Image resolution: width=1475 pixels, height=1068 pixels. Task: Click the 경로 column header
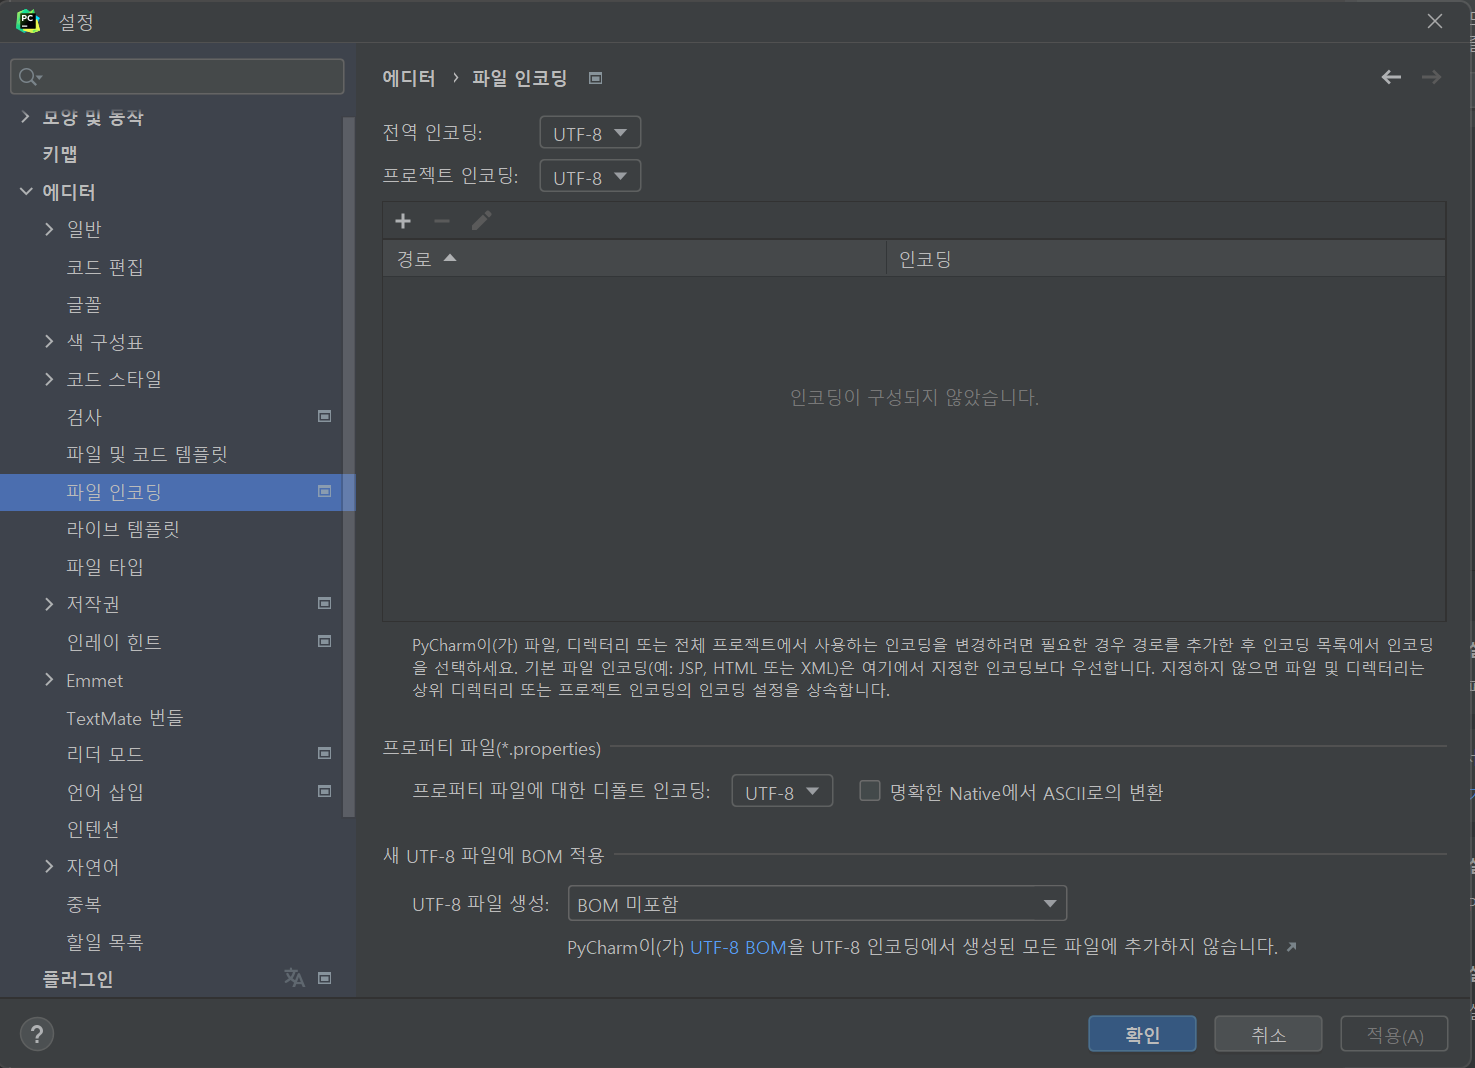point(634,259)
